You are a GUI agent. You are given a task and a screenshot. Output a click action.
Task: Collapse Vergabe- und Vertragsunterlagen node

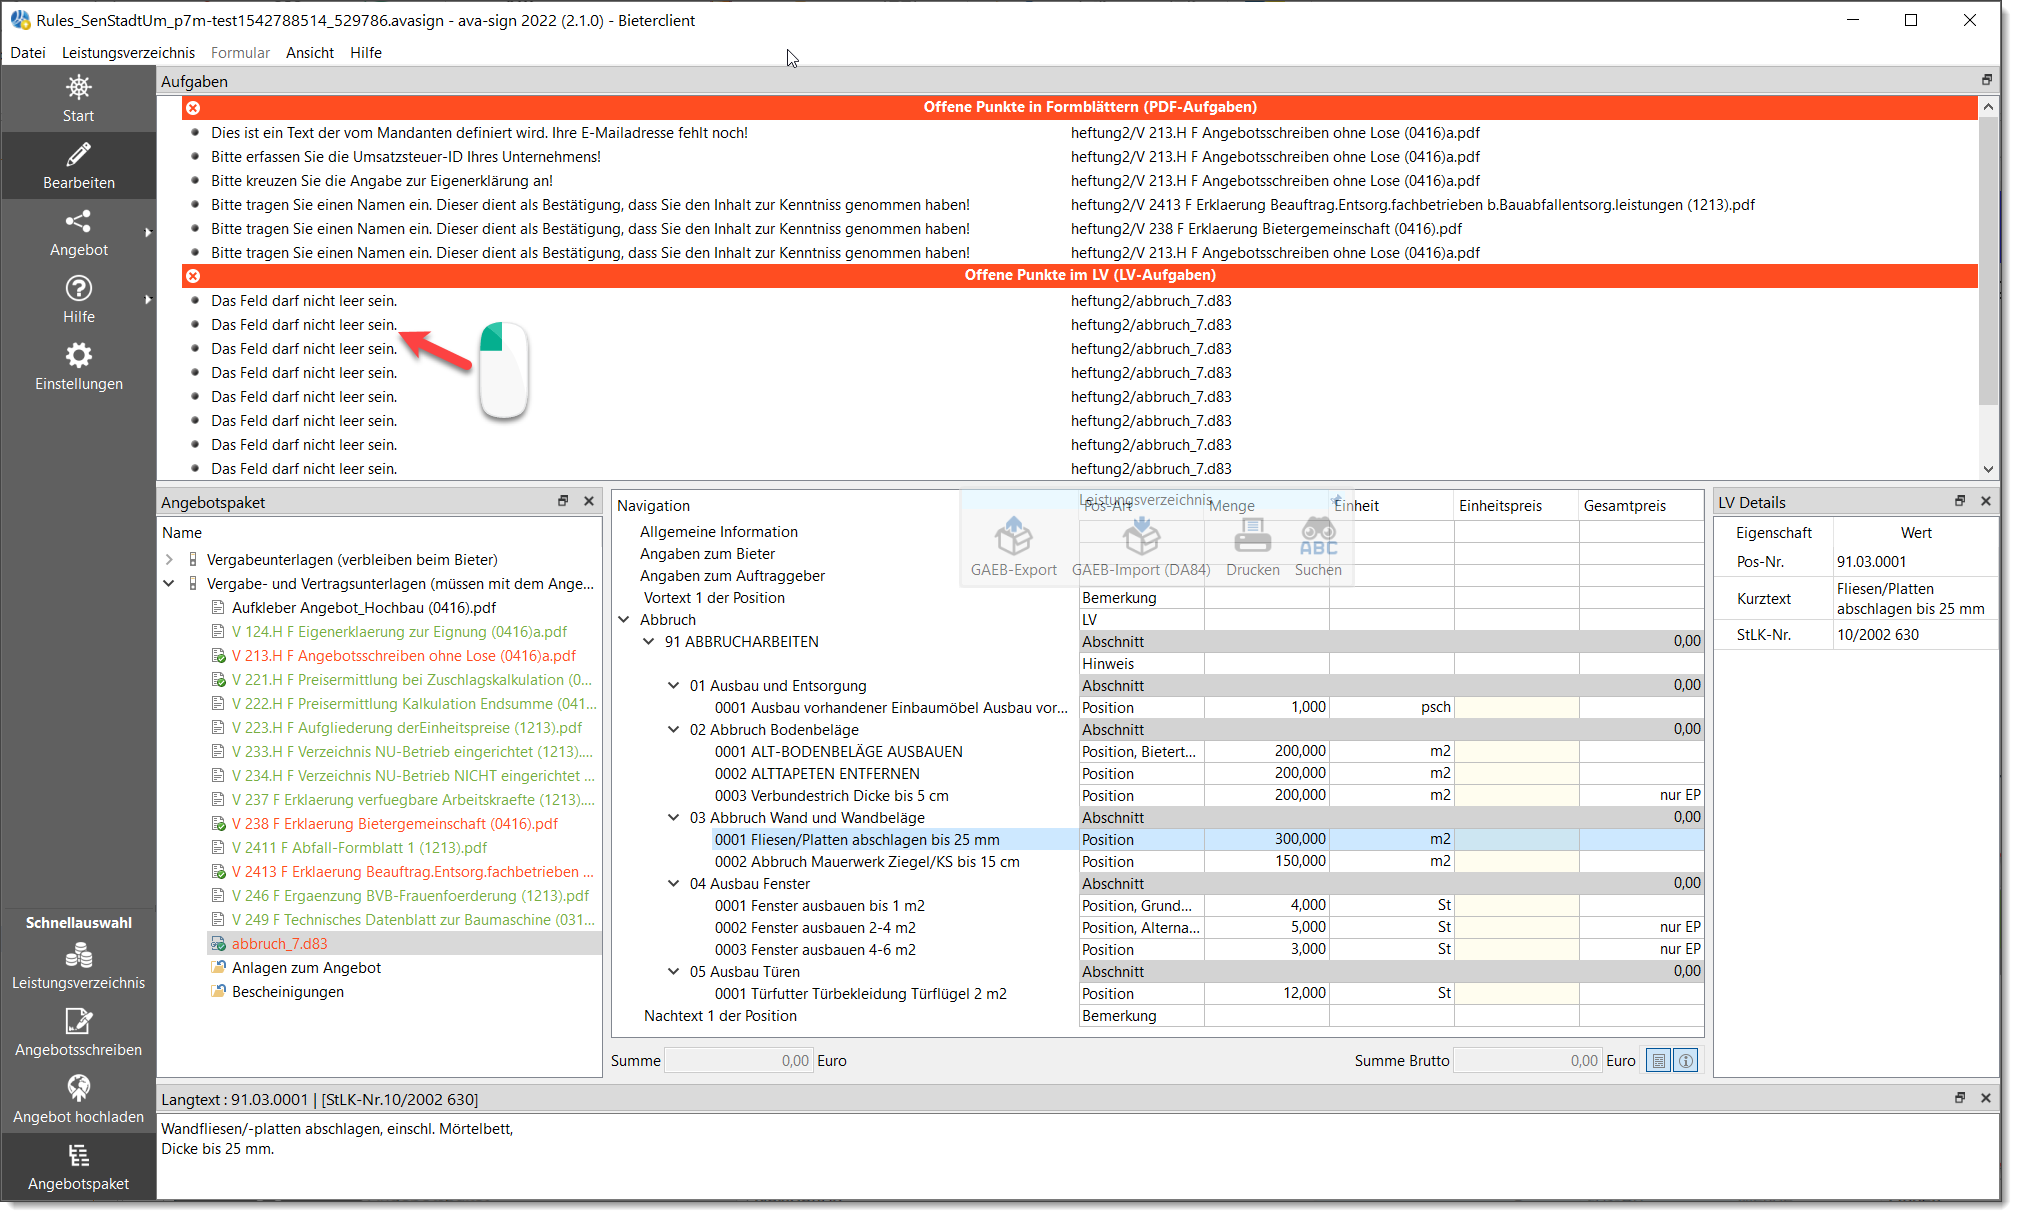point(169,583)
